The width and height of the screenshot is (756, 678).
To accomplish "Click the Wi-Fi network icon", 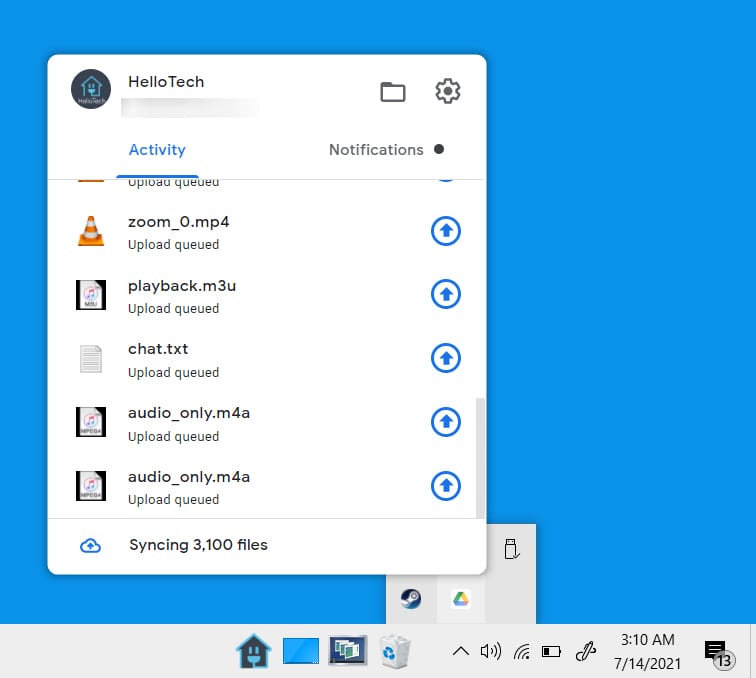I will [x=522, y=652].
